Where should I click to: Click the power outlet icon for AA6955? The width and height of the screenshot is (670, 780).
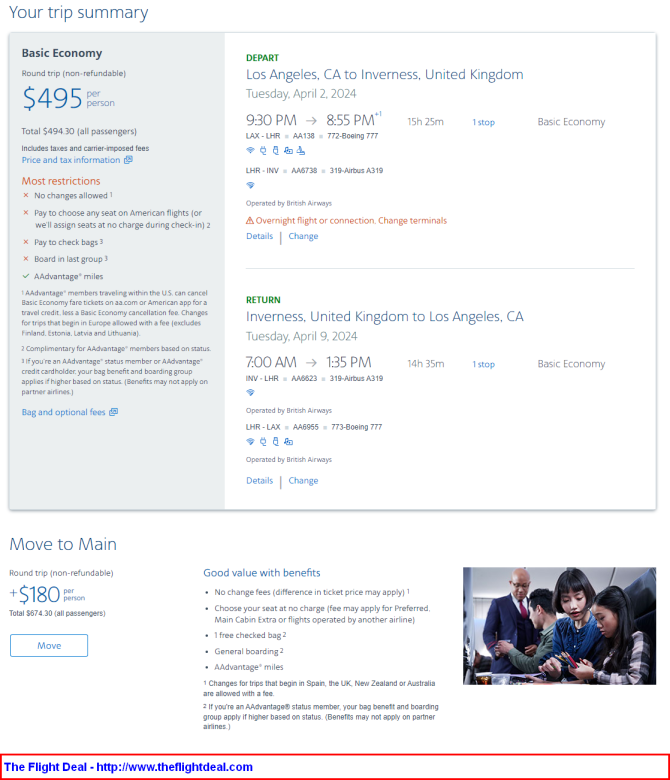(x=263, y=441)
